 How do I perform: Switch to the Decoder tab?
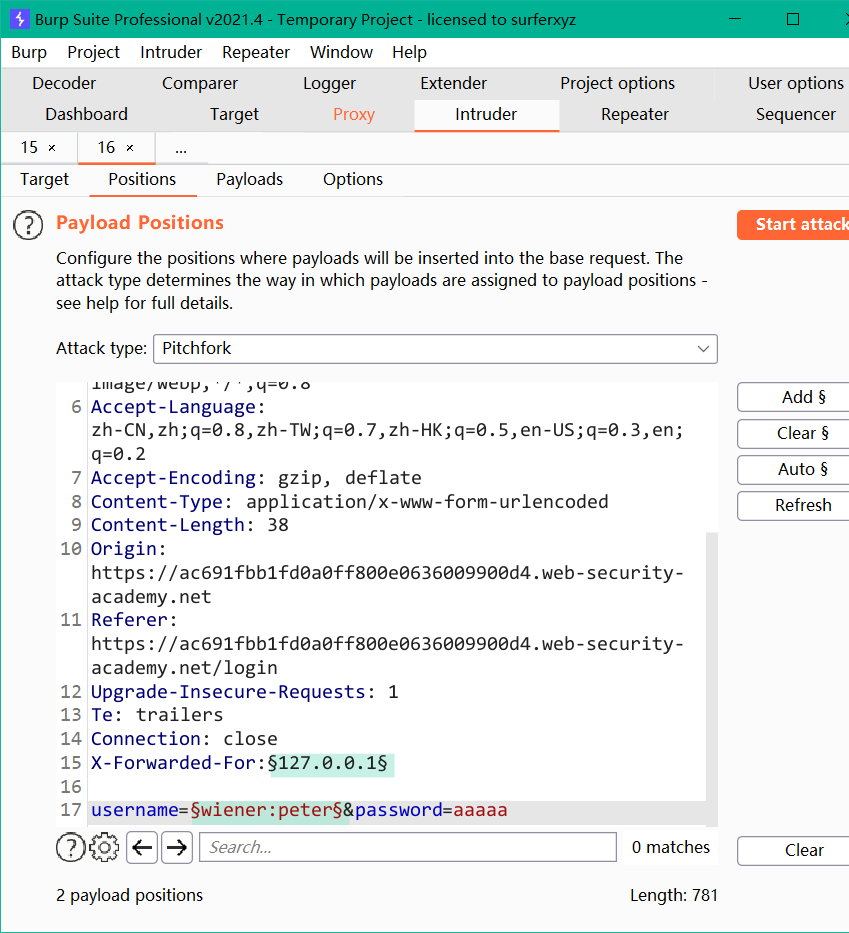(x=64, y=83)
